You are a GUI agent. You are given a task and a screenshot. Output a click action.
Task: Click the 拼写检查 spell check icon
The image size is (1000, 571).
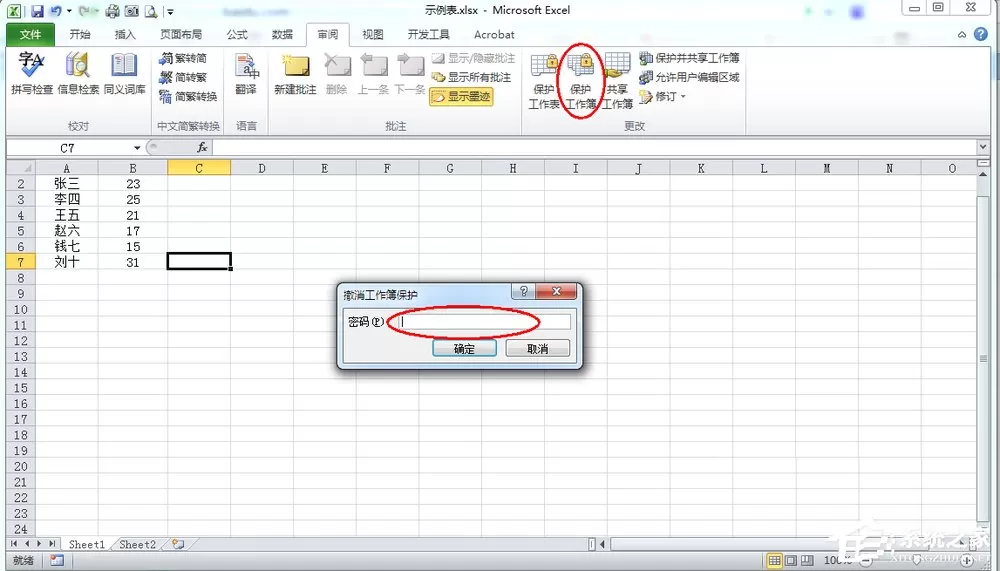pos(32,74)
